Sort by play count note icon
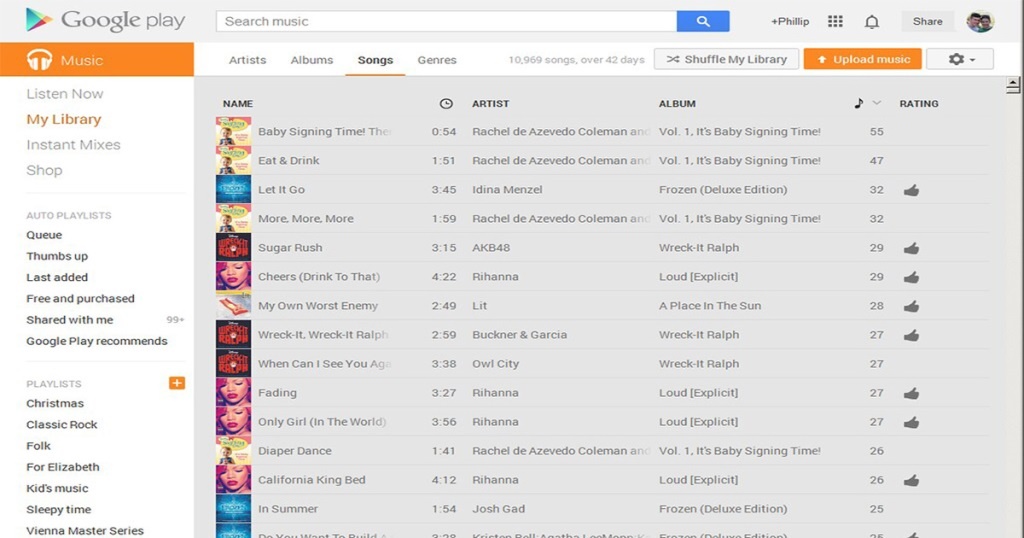1024x538 pixels. pyautogui.click(x=859, y=103)
